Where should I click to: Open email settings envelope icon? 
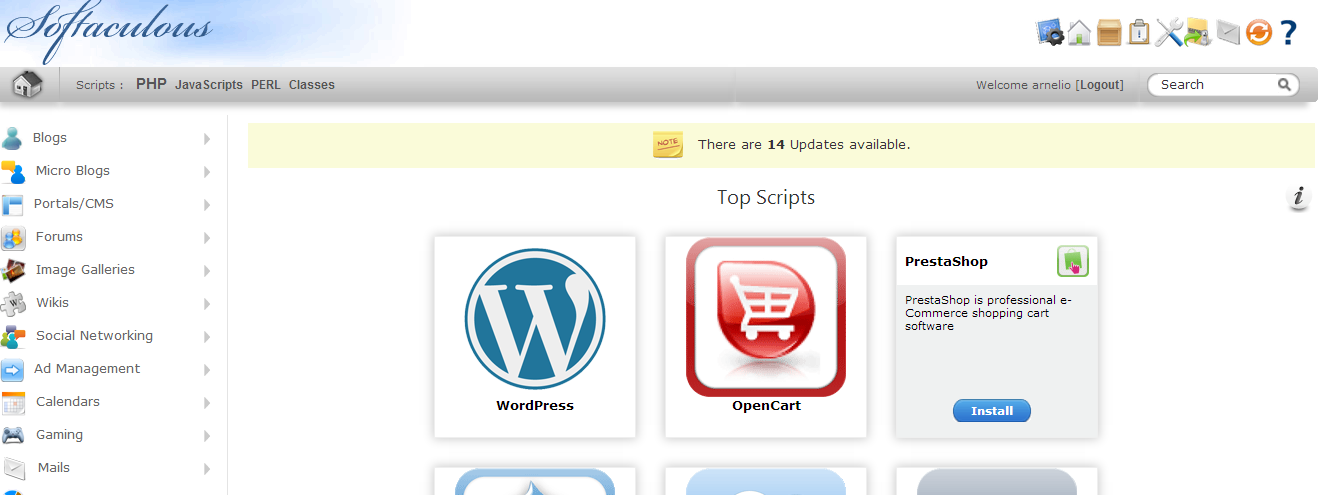pyautogui.click(x=1228, y=32)
